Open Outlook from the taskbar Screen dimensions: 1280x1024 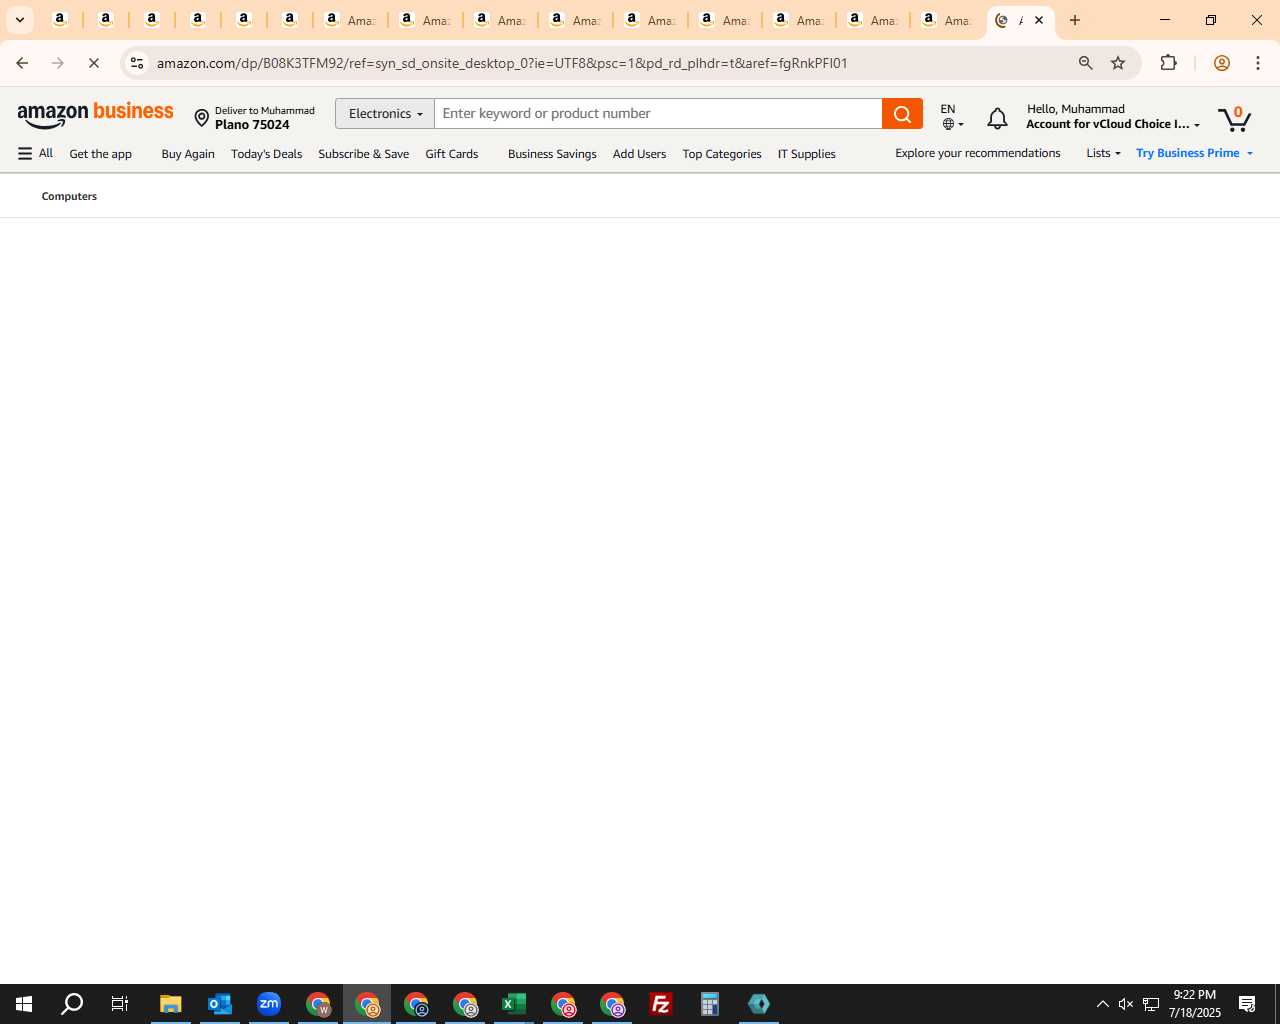click(x=220, y=1004)
